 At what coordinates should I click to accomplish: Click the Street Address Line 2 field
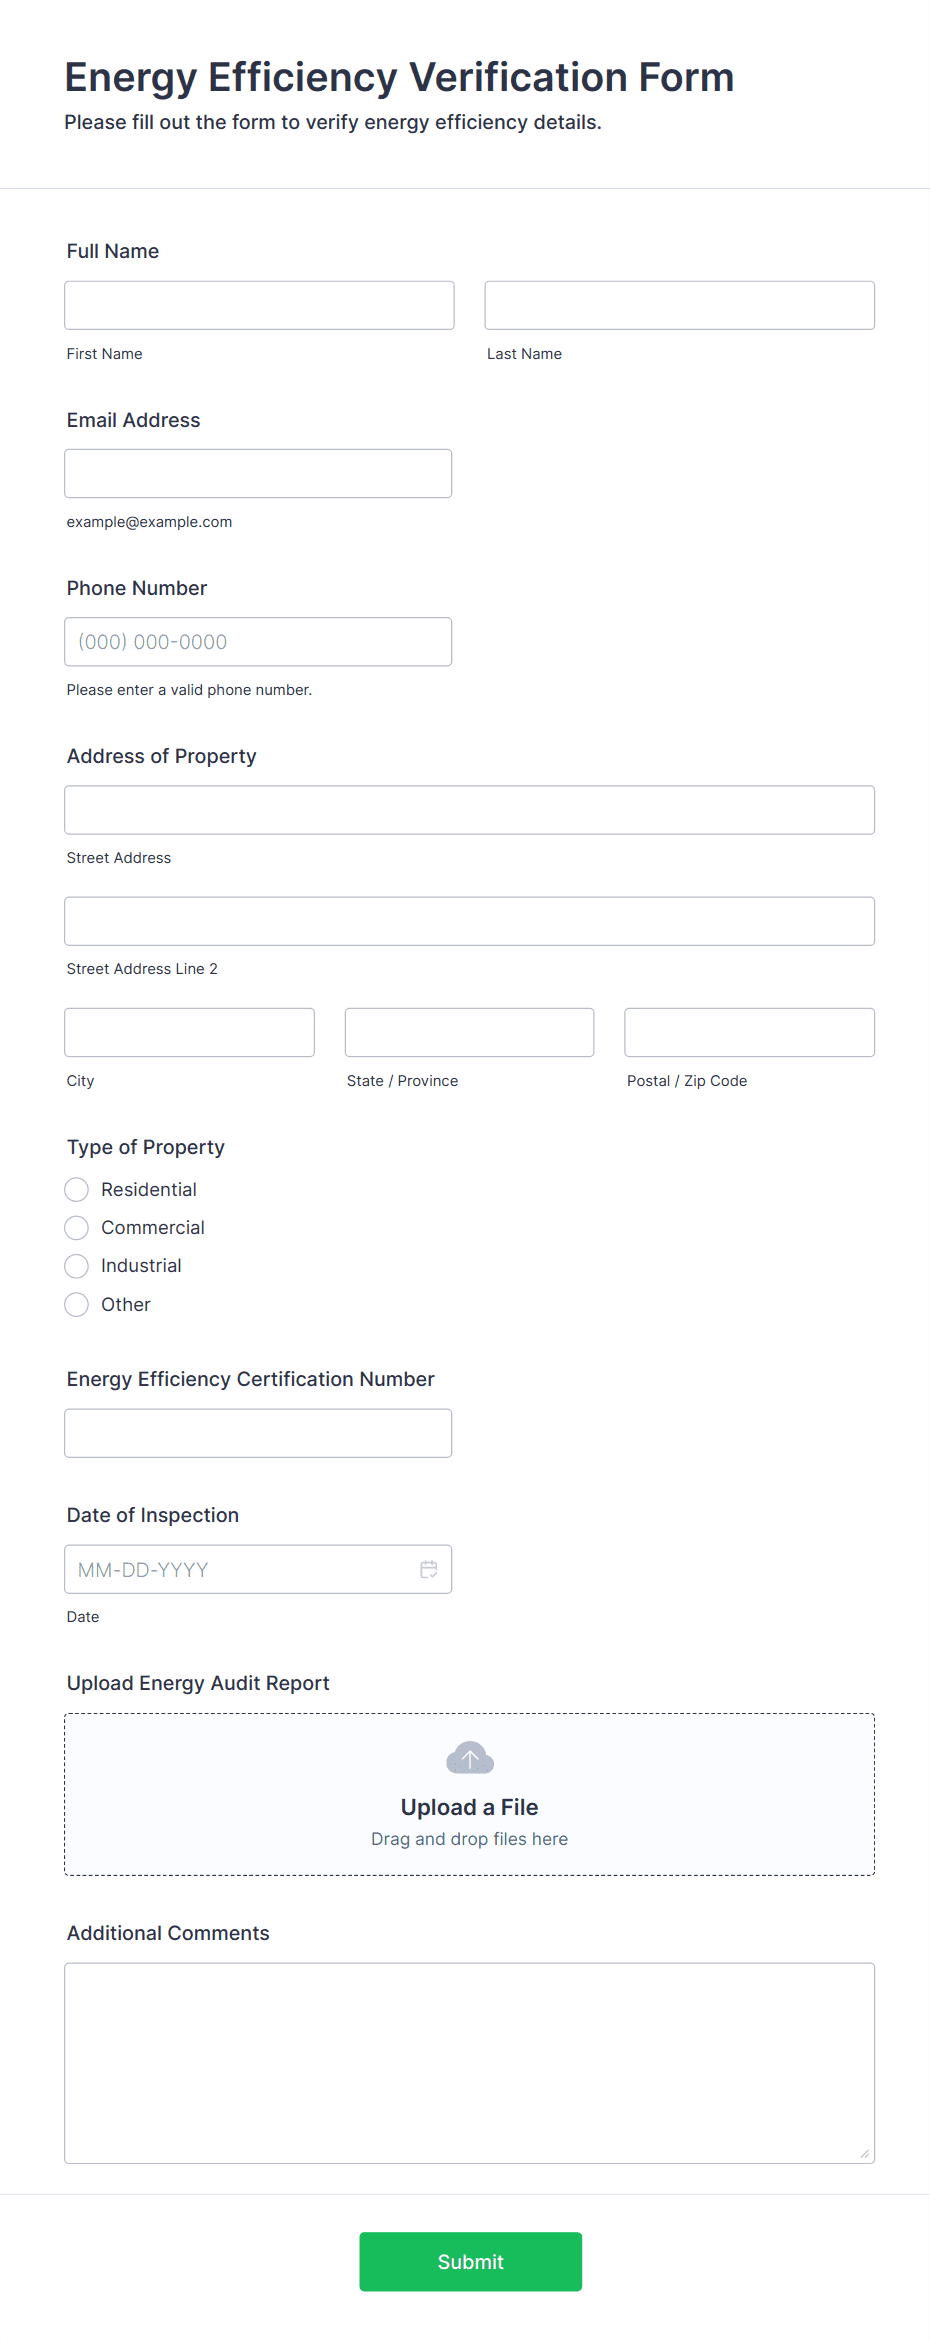(x=470, y=921)
